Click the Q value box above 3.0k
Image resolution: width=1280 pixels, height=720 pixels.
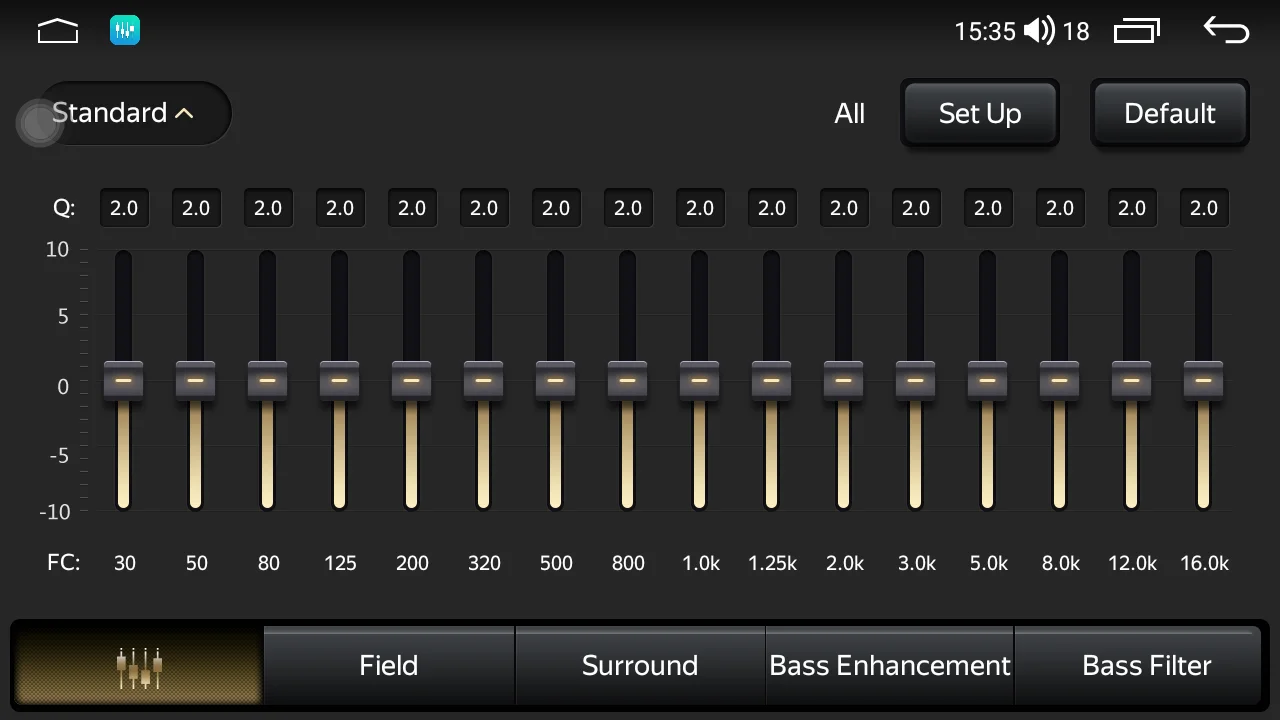[916, 208]
